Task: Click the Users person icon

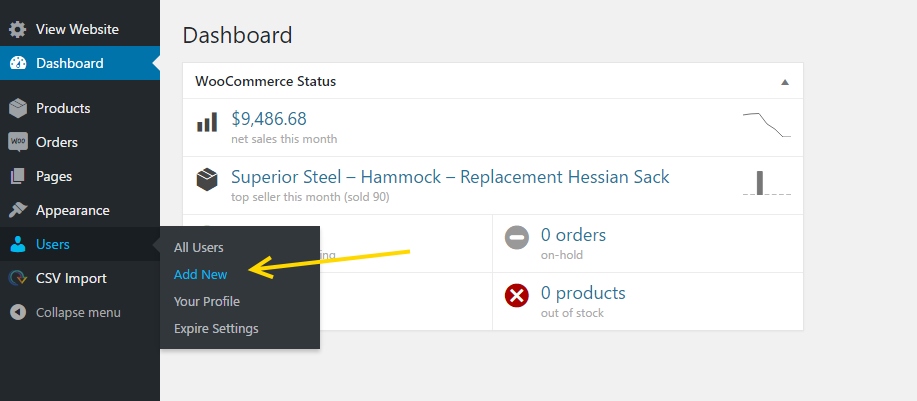Action: (18, 244)
